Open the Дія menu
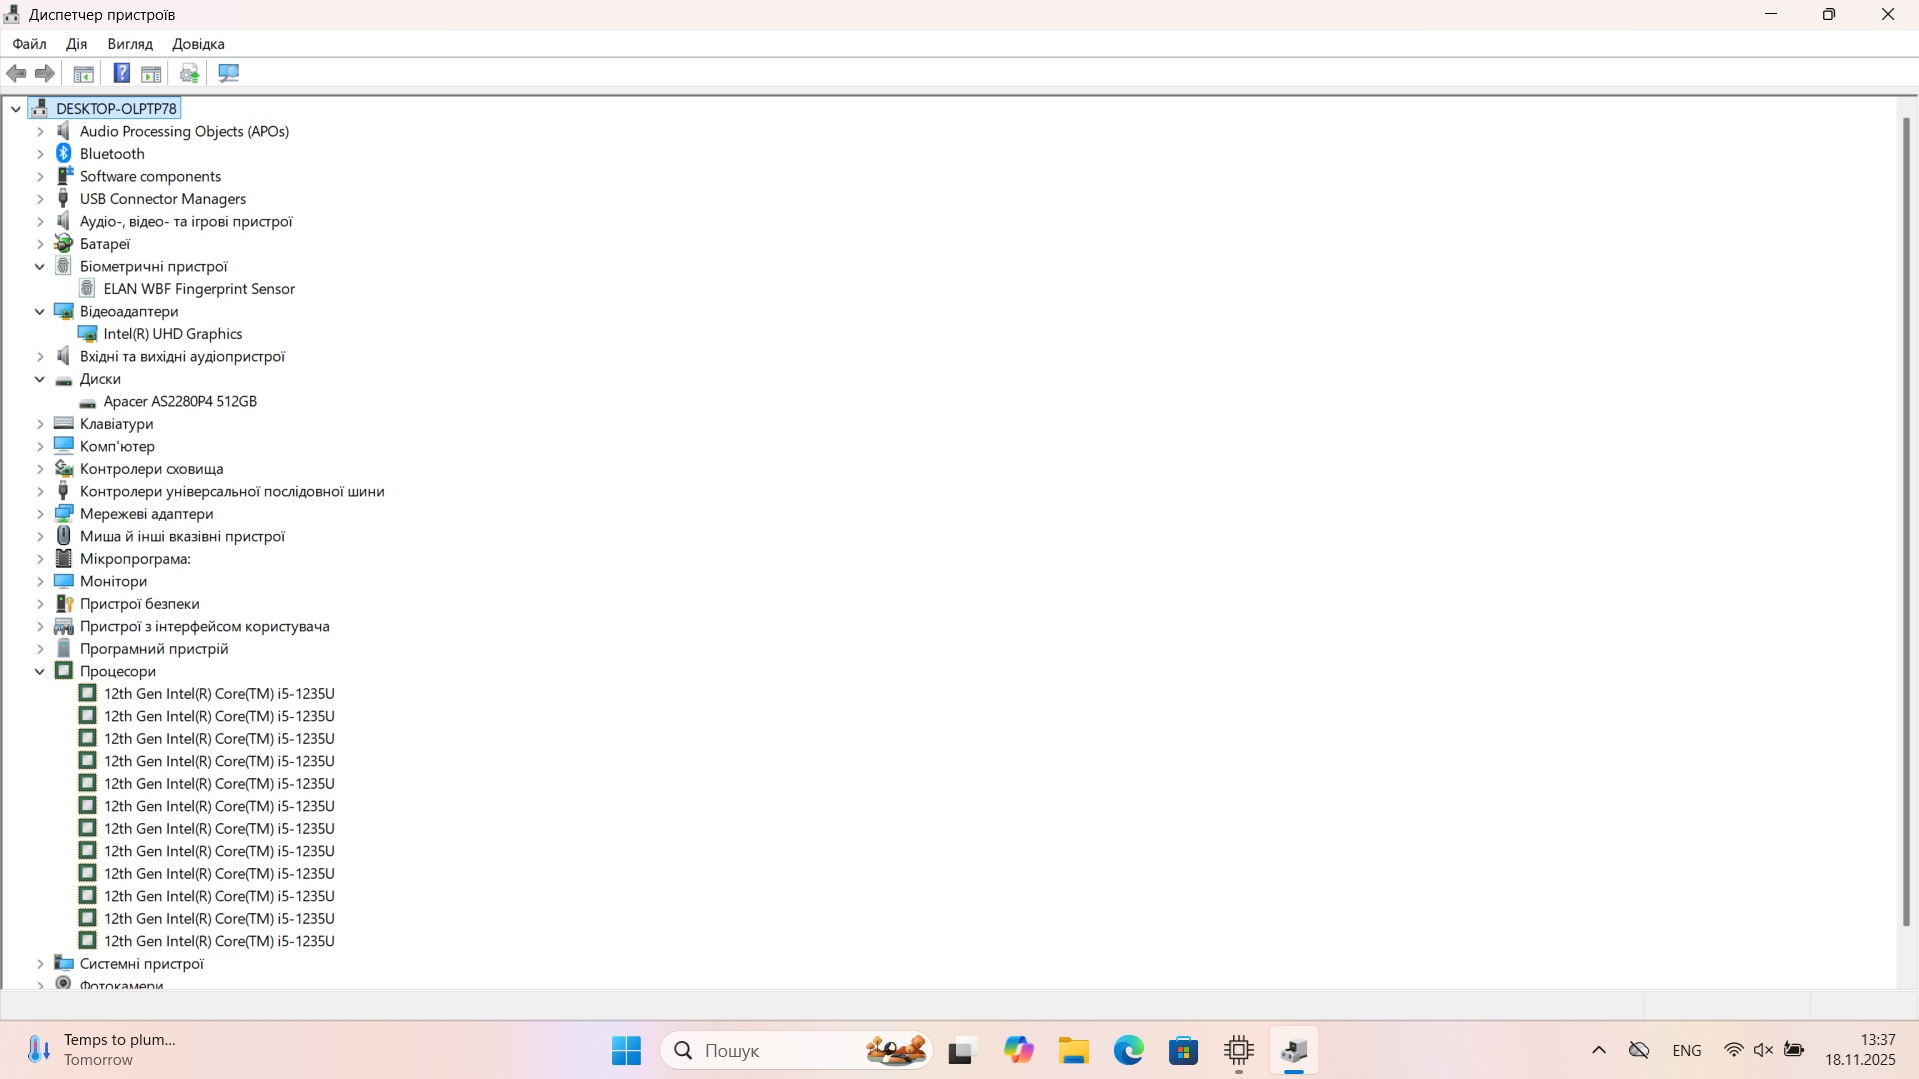The image size is (1919, 1079). pyautogui.click(x=77, y=44)
